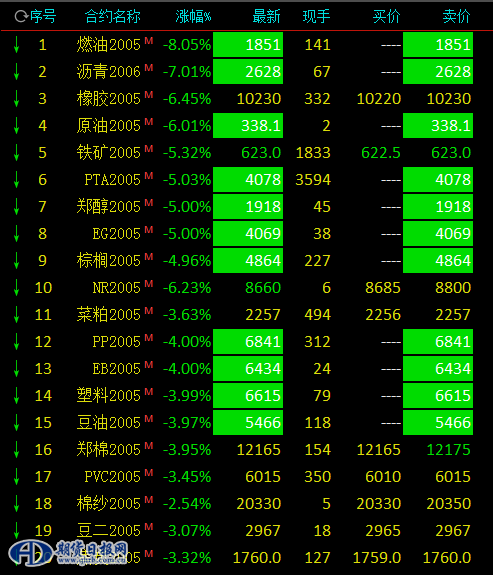This screenshot has height=575, width=493.
Task: Click the refresh icon beside 序号
Action: (21, 16)
